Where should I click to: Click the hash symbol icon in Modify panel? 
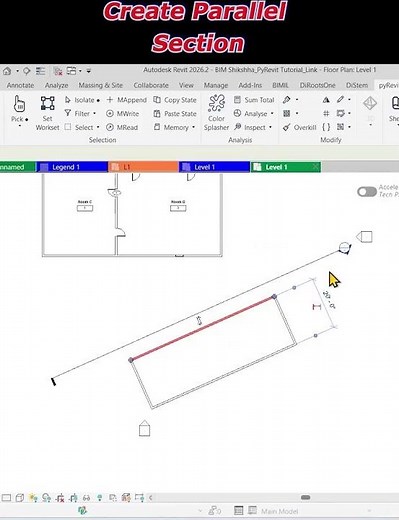[326, 114]
